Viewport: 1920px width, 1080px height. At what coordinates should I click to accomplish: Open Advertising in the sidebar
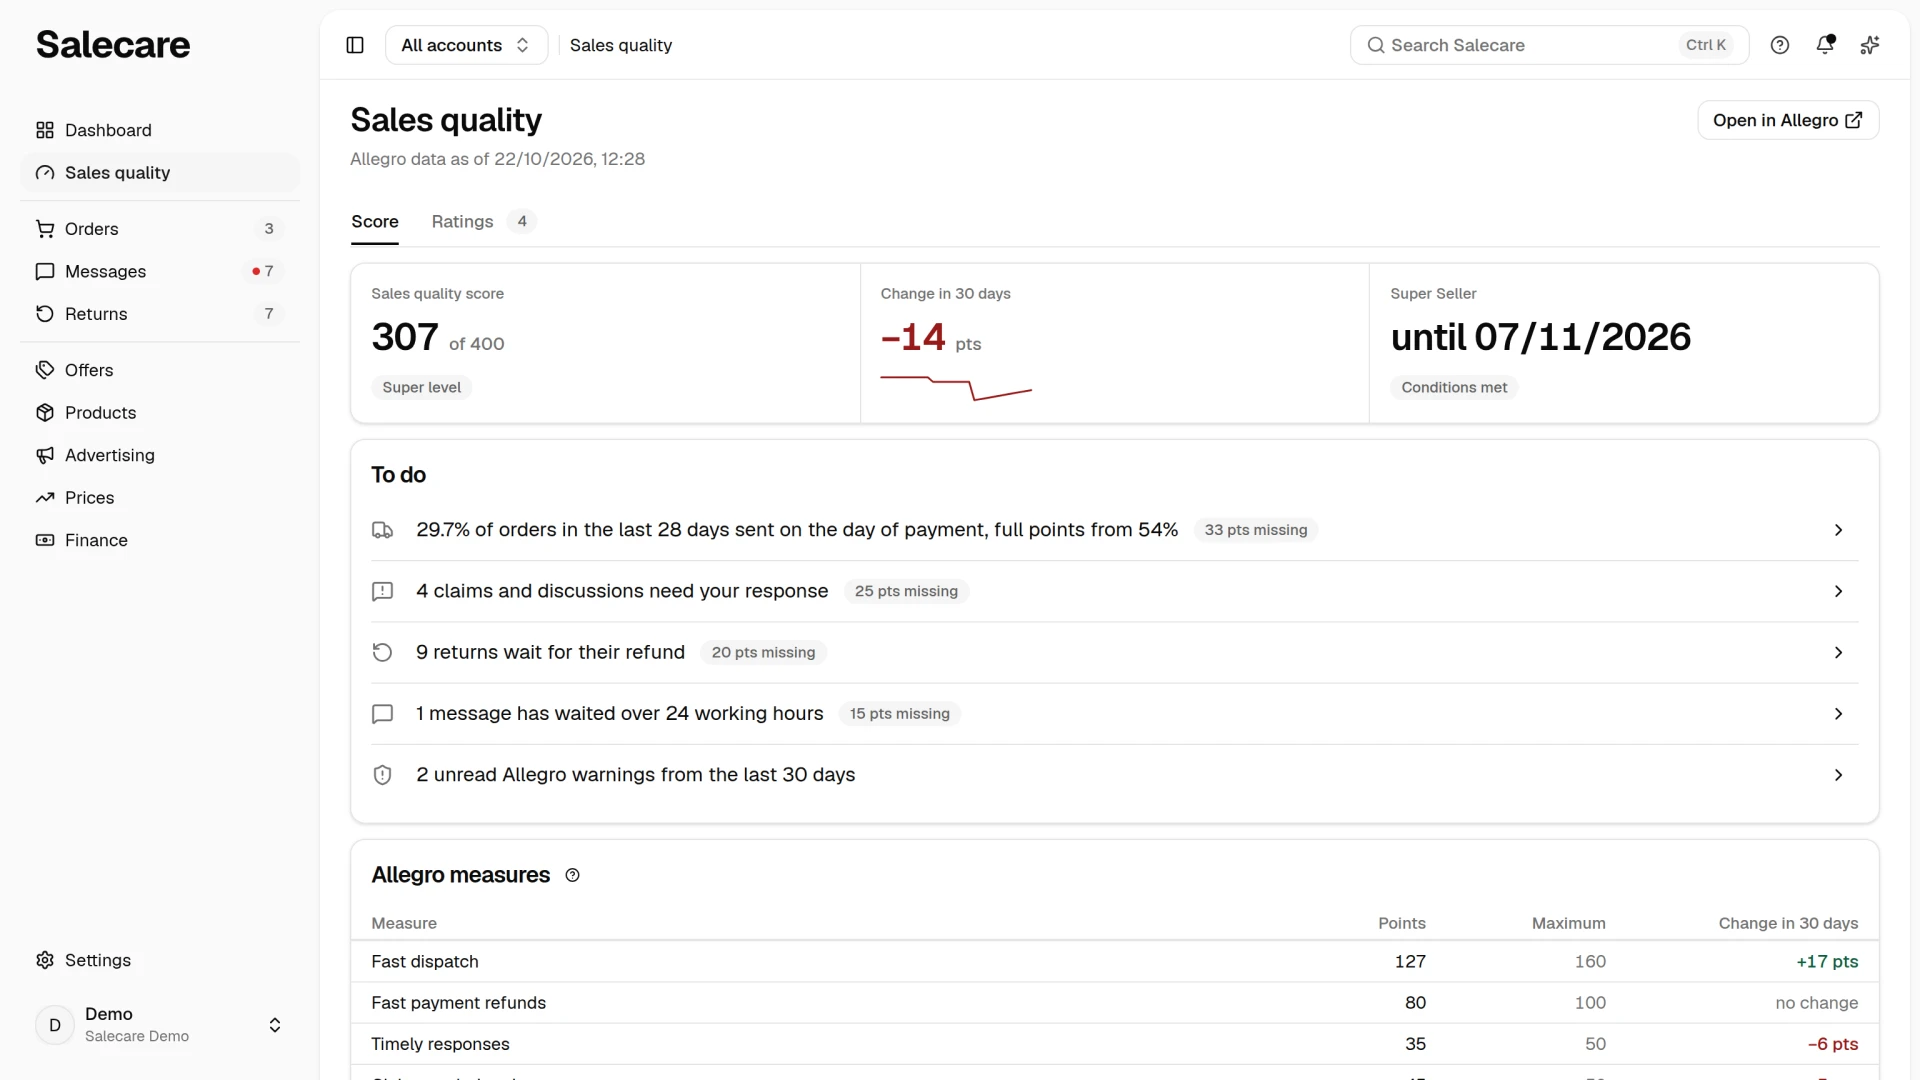[160, 455]
